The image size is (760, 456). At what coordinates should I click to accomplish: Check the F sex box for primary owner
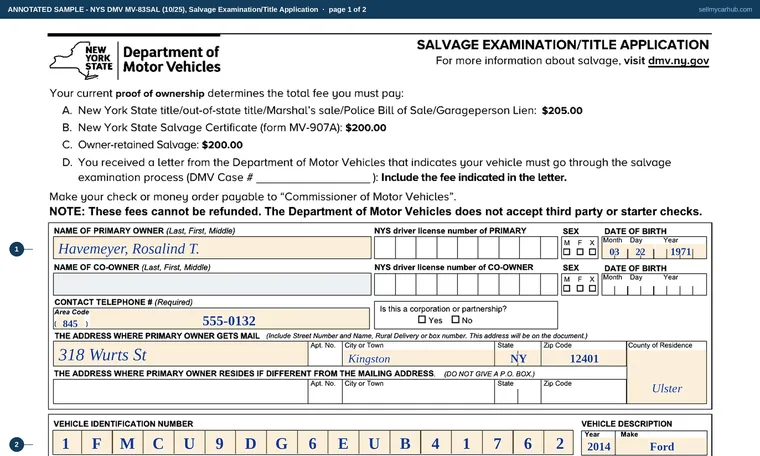(x=580, y=252)
